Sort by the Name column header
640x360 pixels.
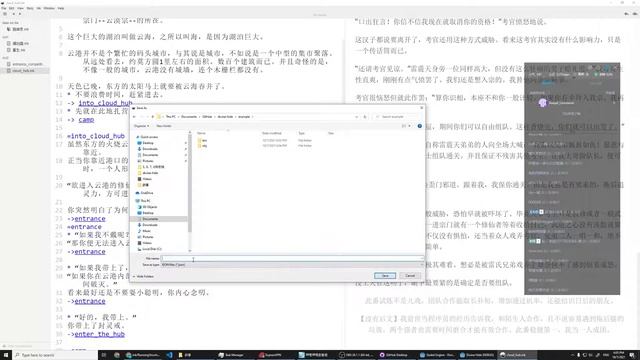click(202, 133)
